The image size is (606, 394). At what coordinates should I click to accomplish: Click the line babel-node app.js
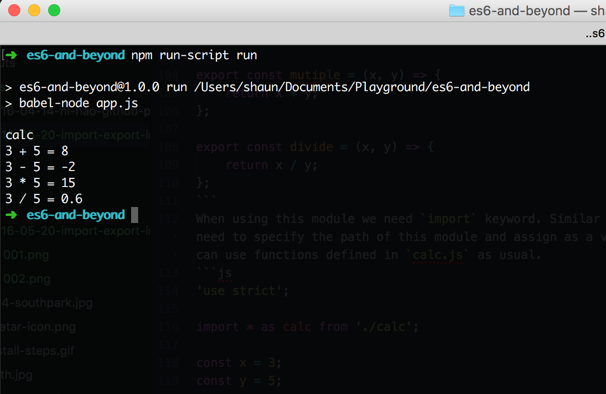pyautogui.click(x=78, y=103)
